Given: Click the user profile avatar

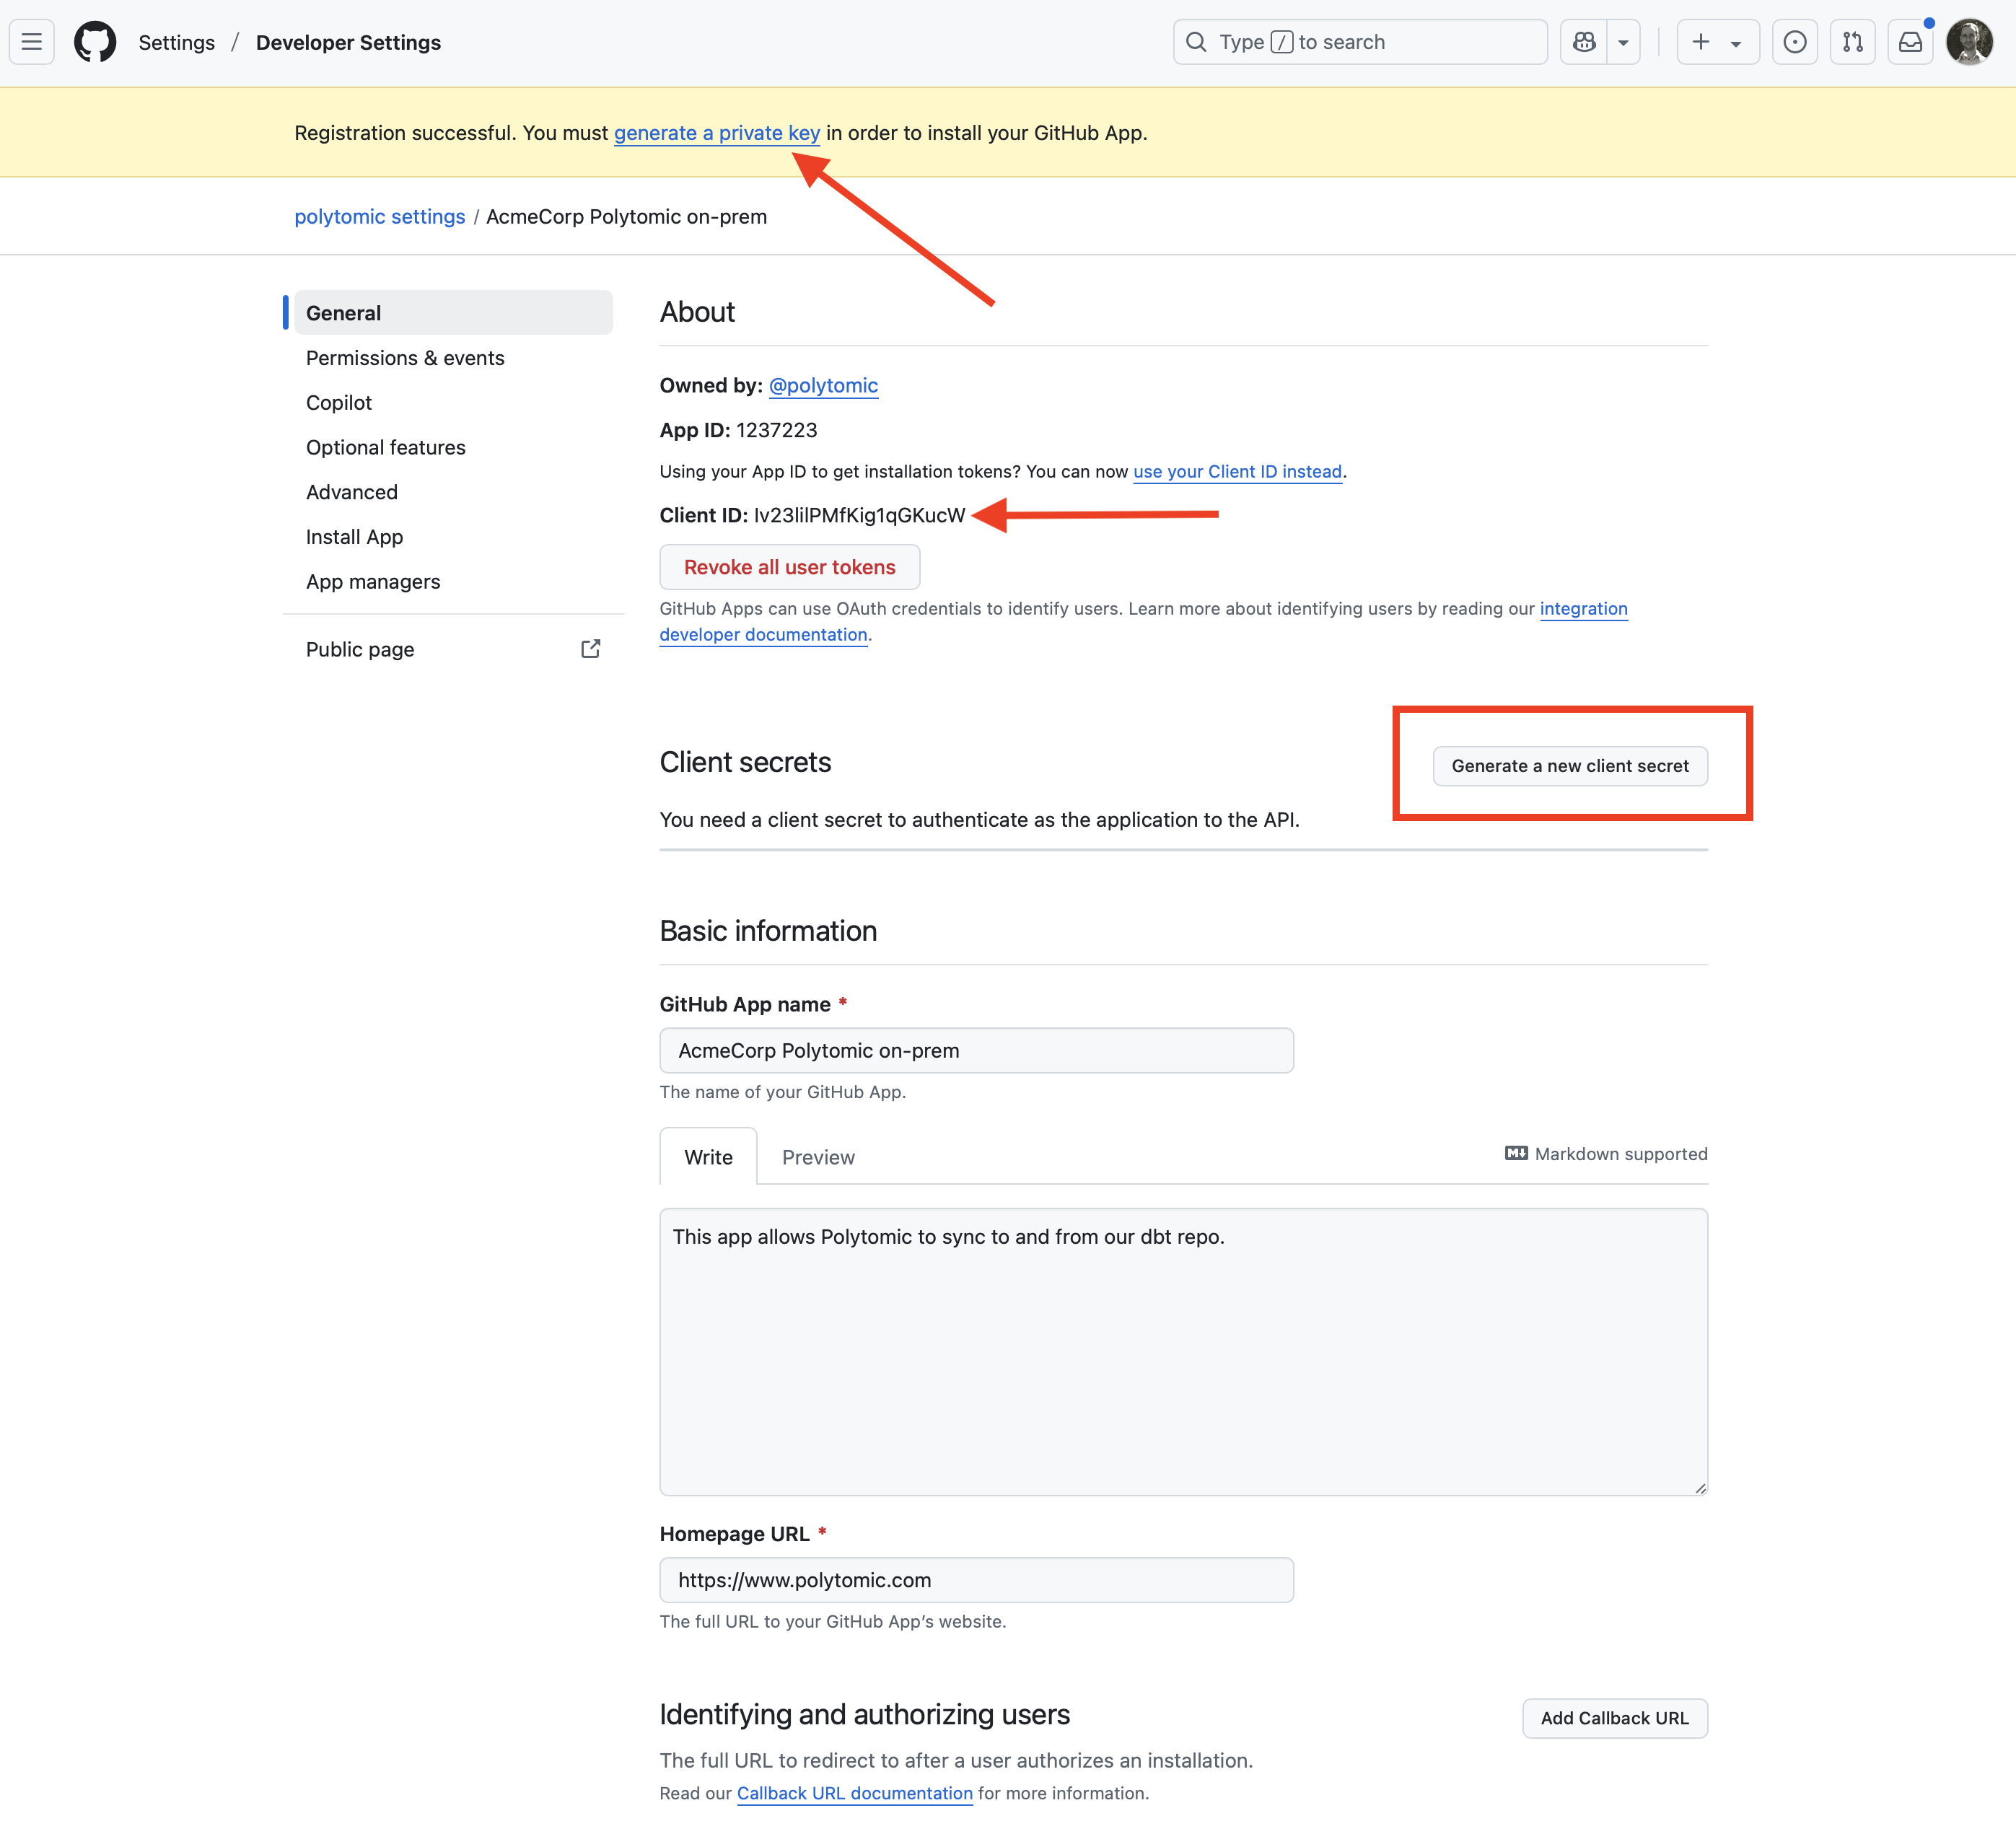Looking at the screenshot, I should coord(1969,42).
